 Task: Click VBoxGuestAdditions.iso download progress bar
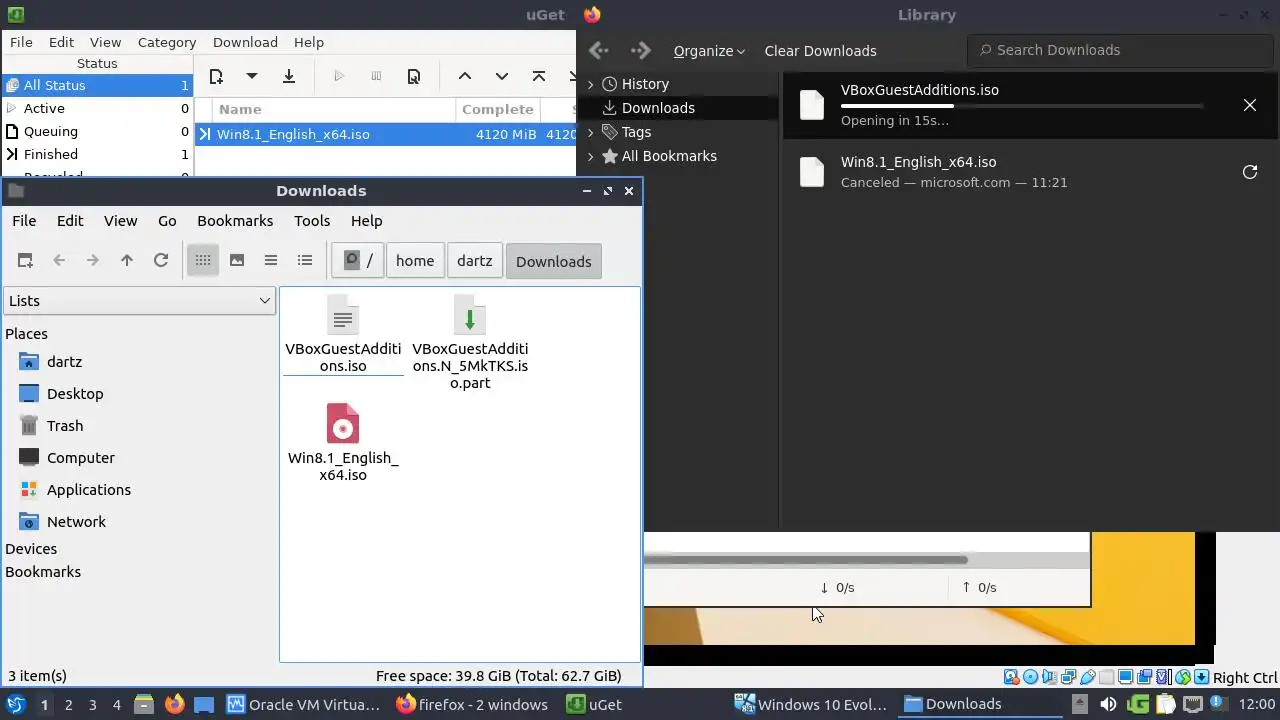pyautogui.click(x=1022, y=105)
